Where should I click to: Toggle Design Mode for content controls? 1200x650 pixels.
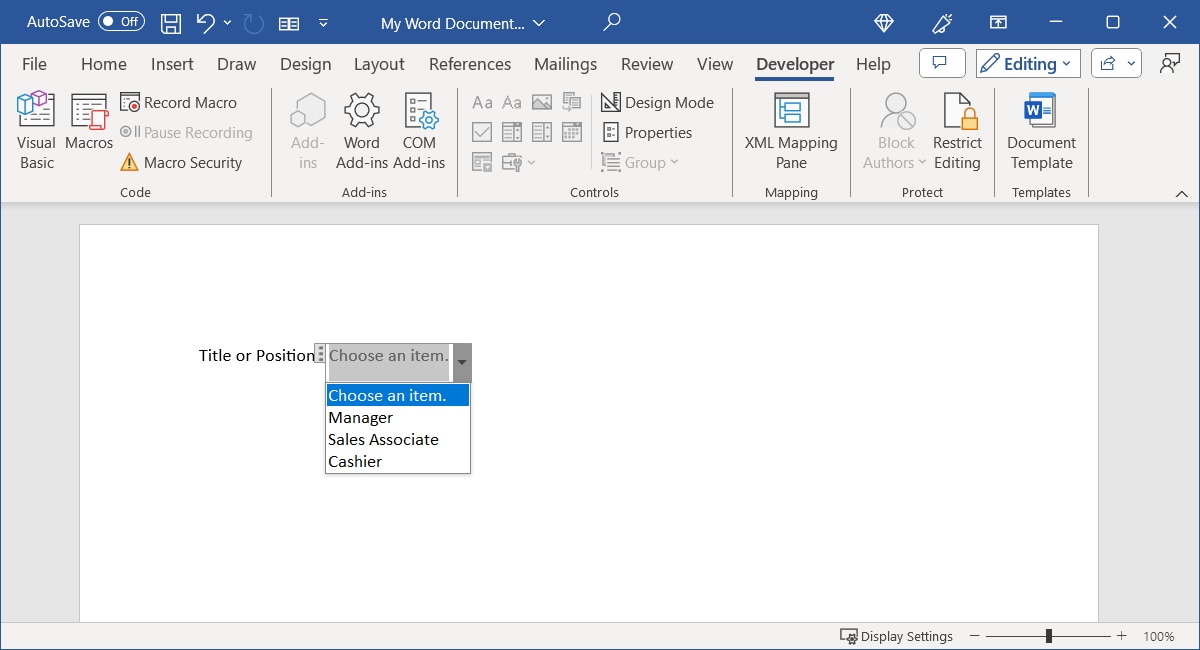click(658, 102)
